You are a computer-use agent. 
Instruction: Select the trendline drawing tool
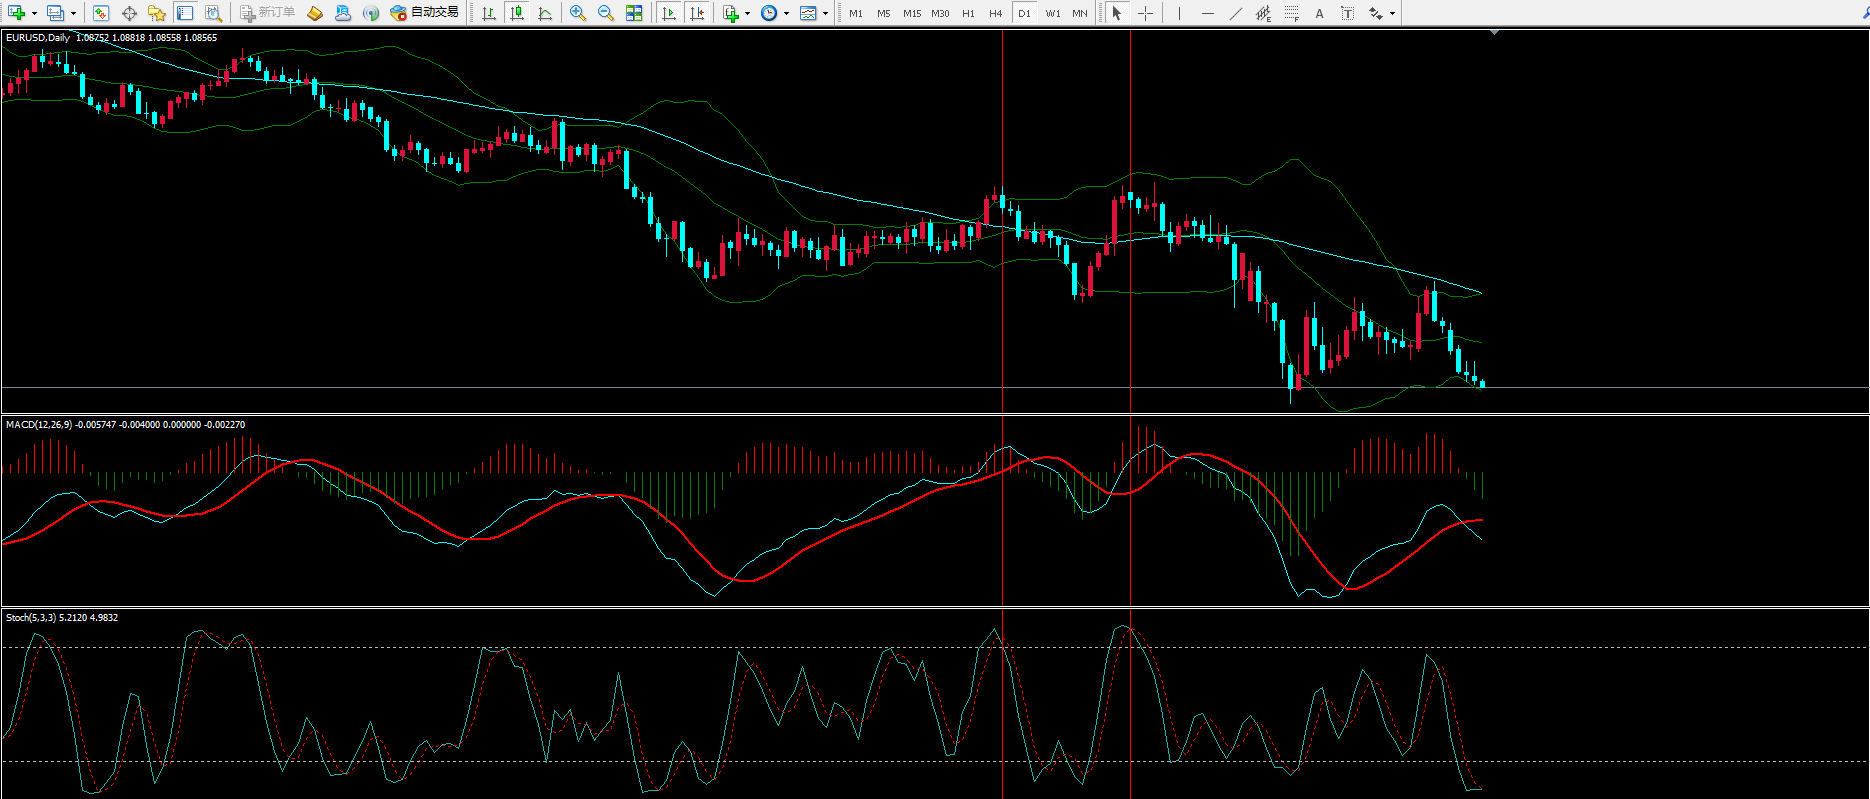[1236, 13]
